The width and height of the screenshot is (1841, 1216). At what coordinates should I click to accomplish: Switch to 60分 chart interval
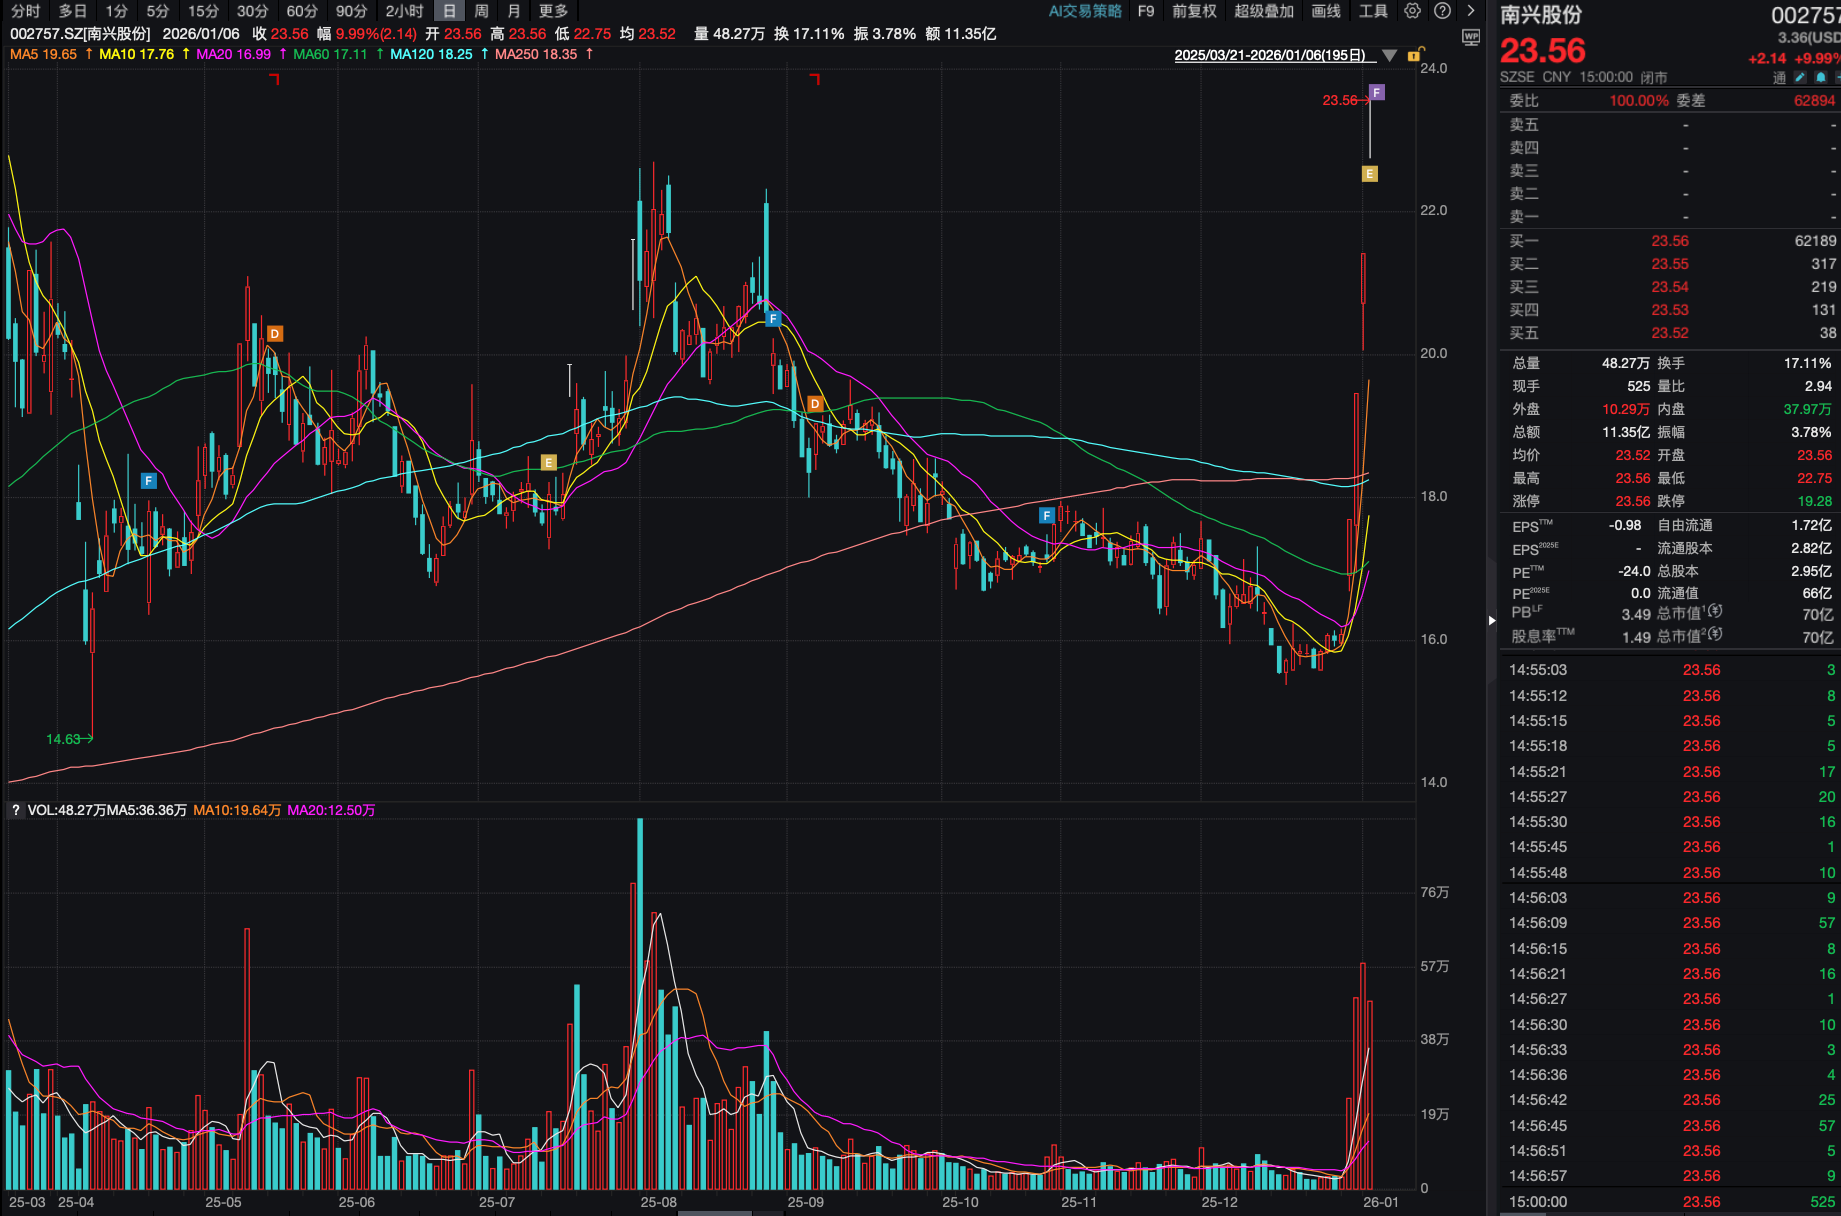302,11
